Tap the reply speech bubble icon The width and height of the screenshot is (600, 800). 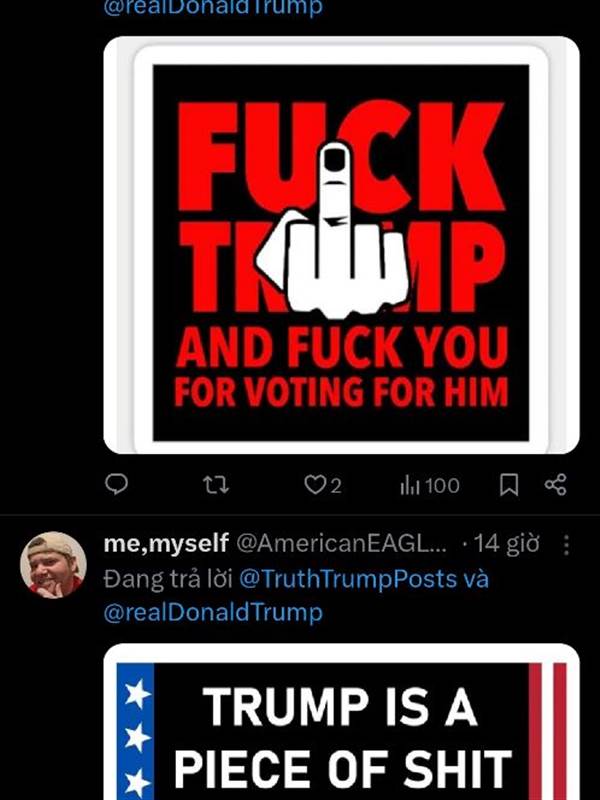coord(116,484)
